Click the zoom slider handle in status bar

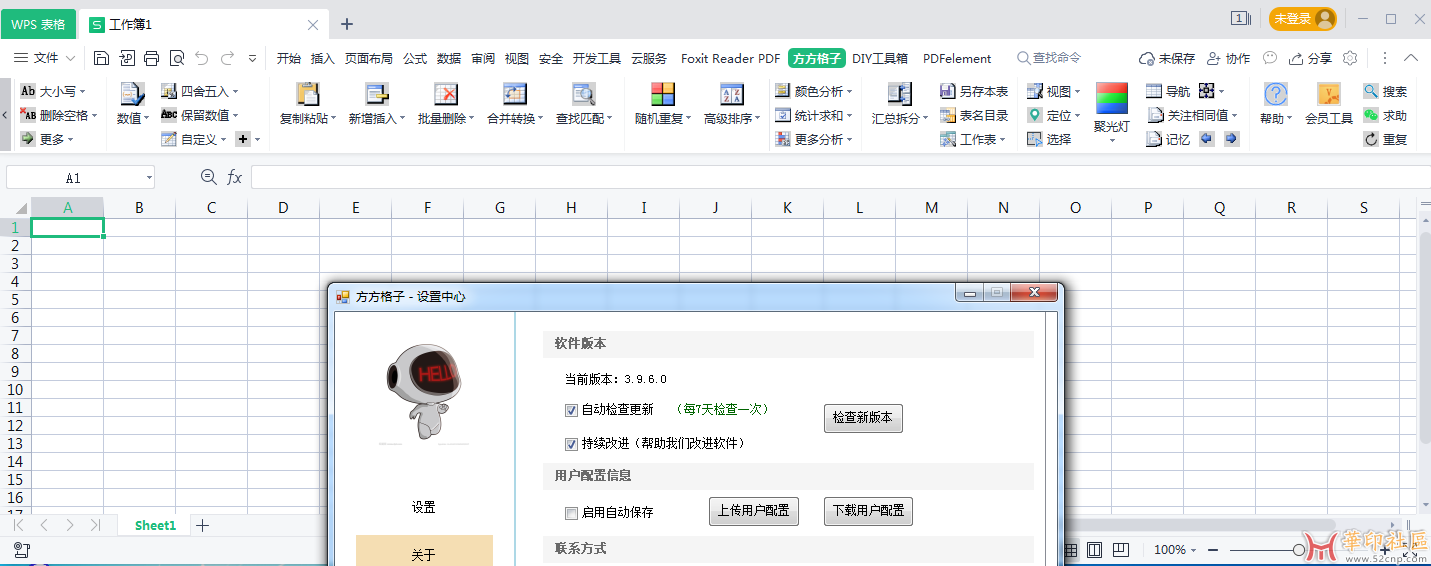(x=1299, y=550)
